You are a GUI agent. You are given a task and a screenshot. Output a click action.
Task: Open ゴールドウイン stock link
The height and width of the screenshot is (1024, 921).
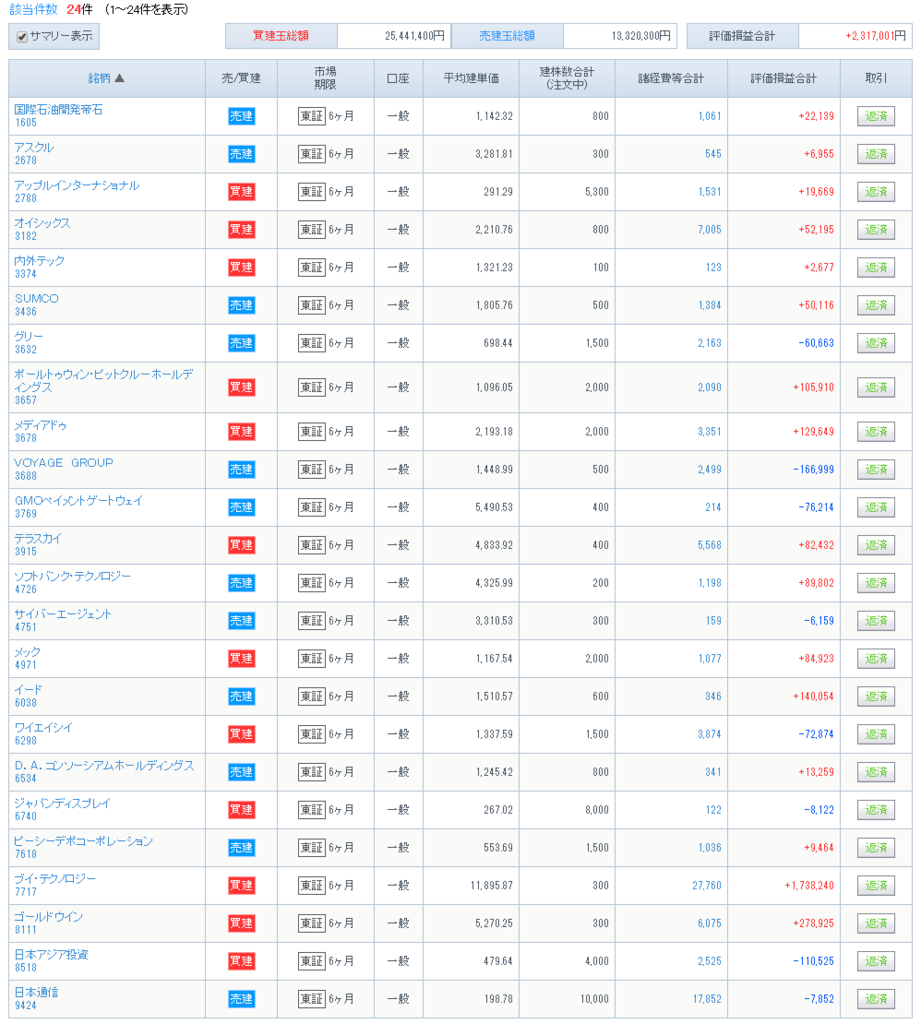48,917
